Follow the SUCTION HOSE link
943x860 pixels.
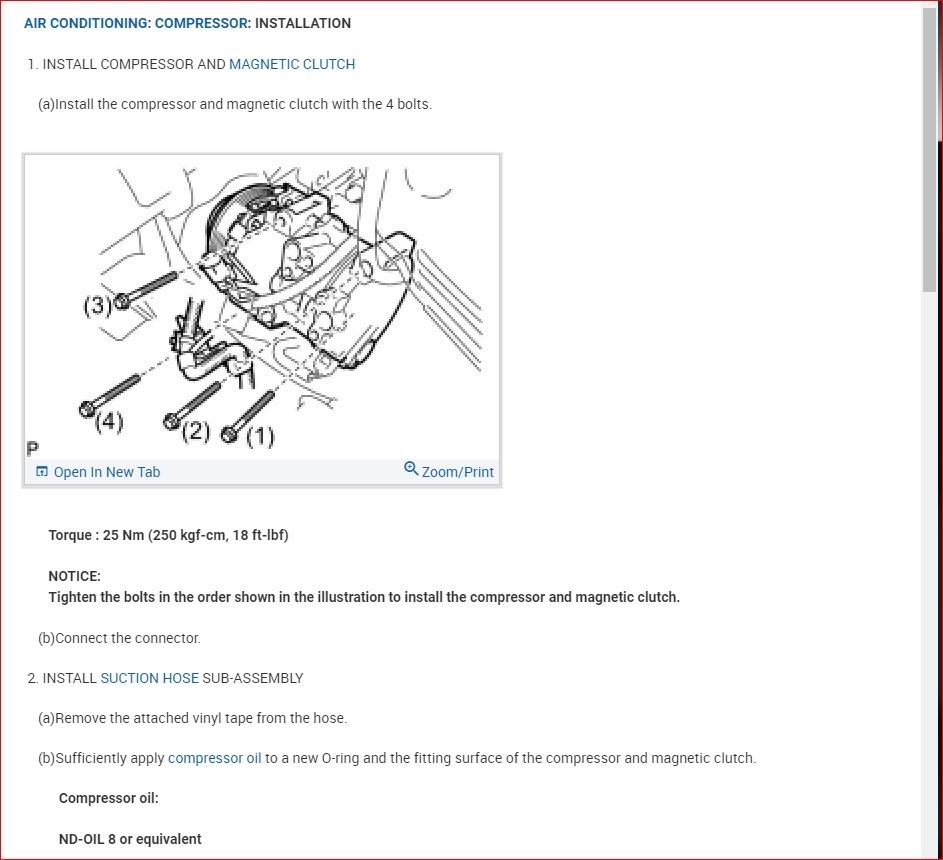(149, 678)
